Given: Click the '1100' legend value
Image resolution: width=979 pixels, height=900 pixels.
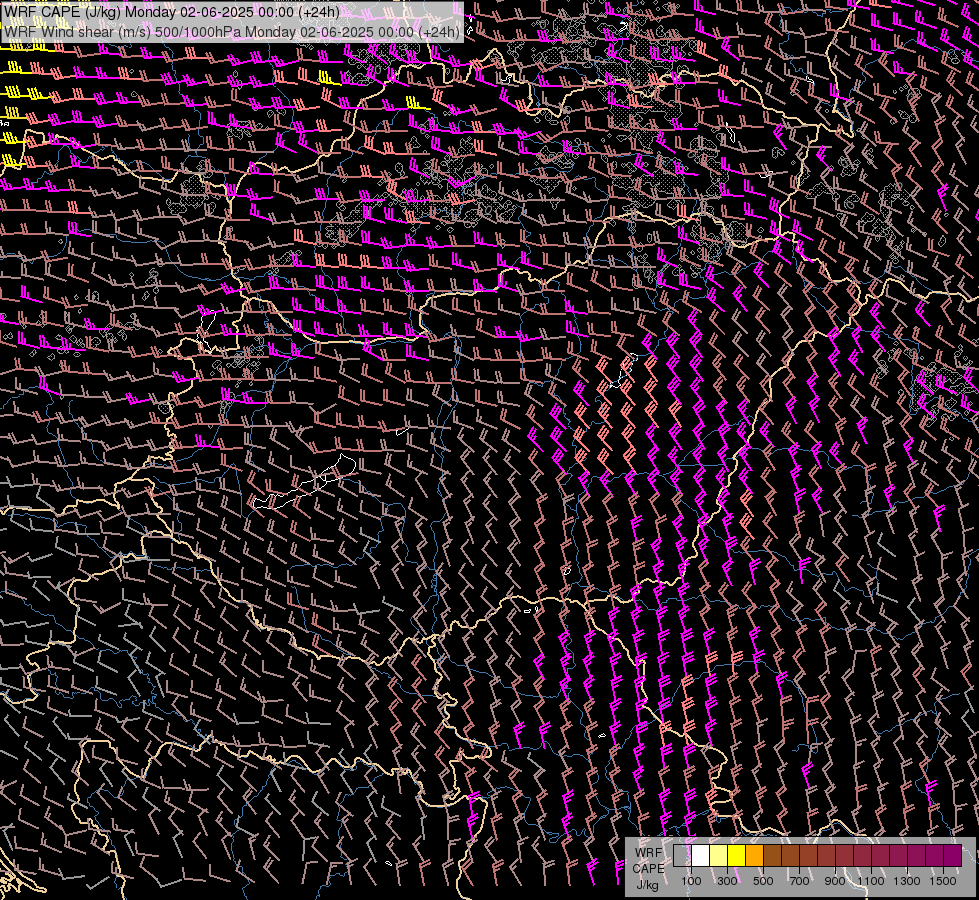Looking at the screenshot, I should 871,881.
